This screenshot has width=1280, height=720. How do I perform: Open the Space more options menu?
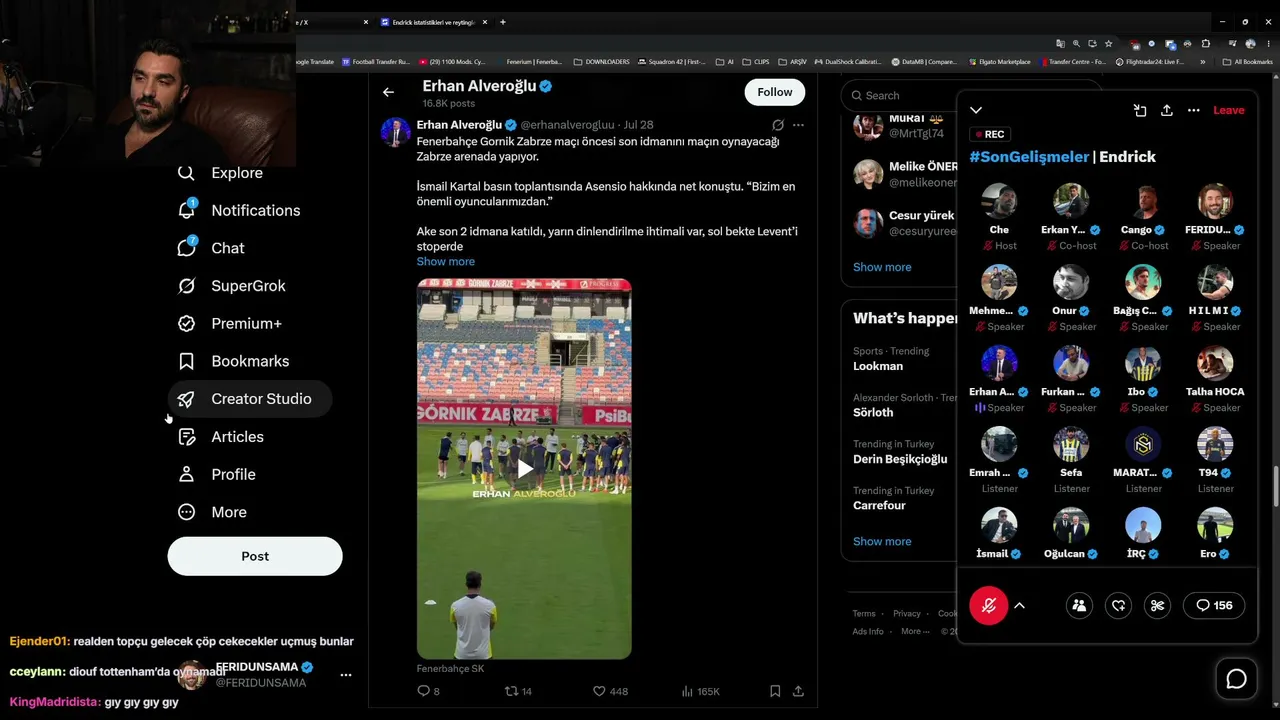[x=1193, y=110]
